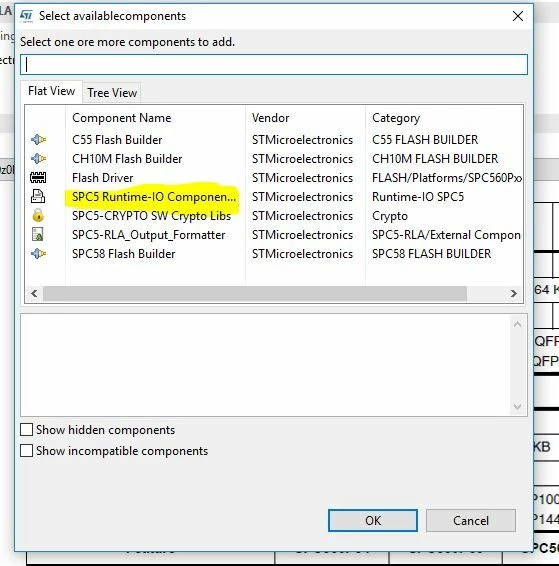Click the Flash Driver chip icon
Screen dimensions: 559x566
pos(38,178)
